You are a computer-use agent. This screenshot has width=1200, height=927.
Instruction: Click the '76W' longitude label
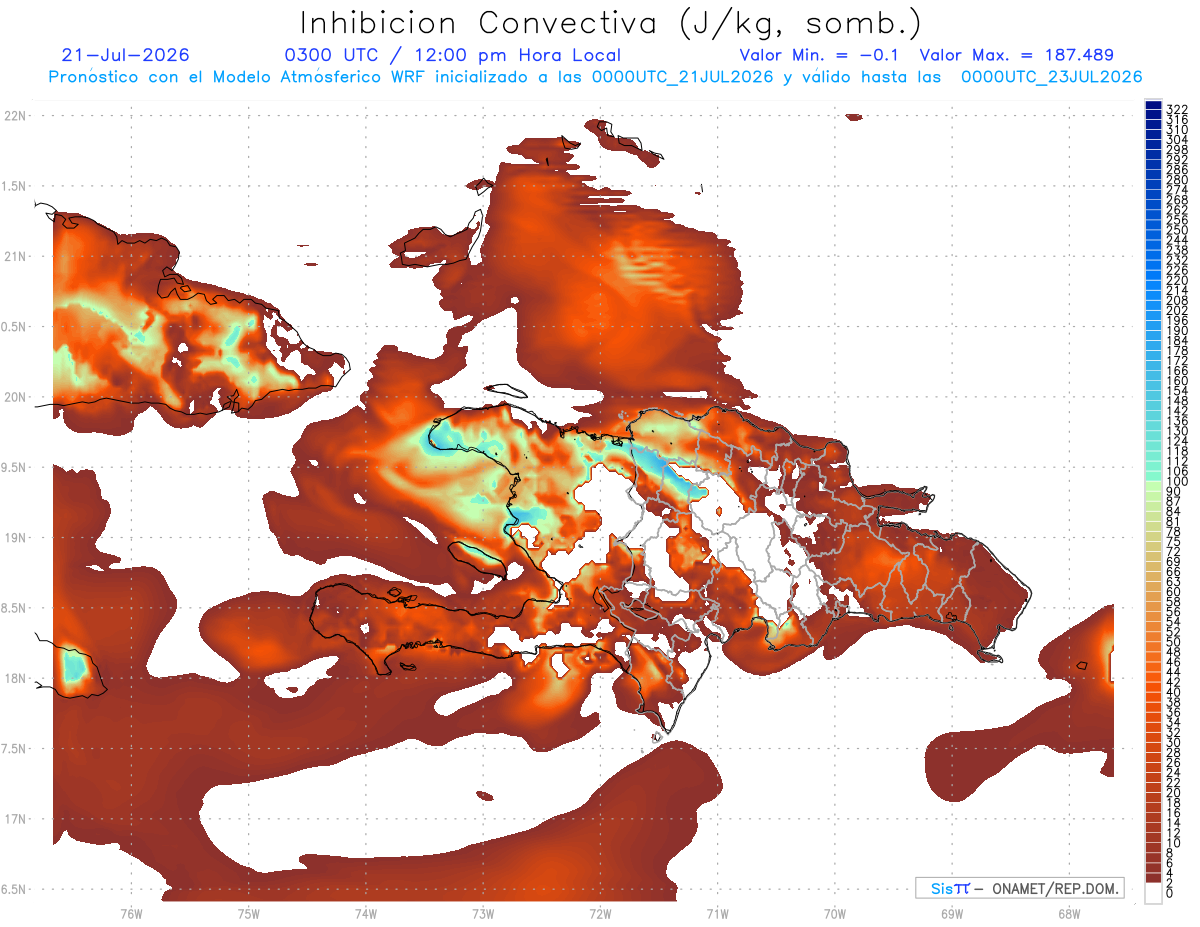pyautogui.click(x=131, y=913)
